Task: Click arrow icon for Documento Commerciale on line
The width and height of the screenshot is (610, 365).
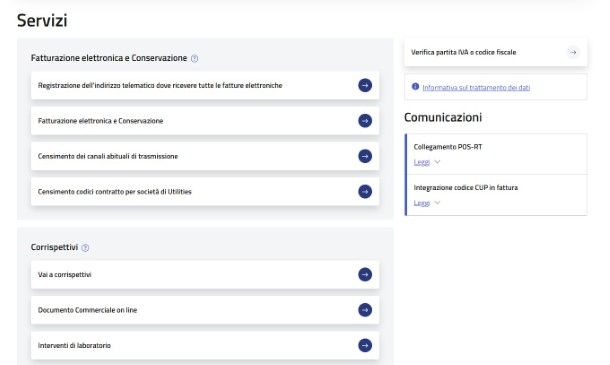Action: pyautogui.click(x=365, y=310)
